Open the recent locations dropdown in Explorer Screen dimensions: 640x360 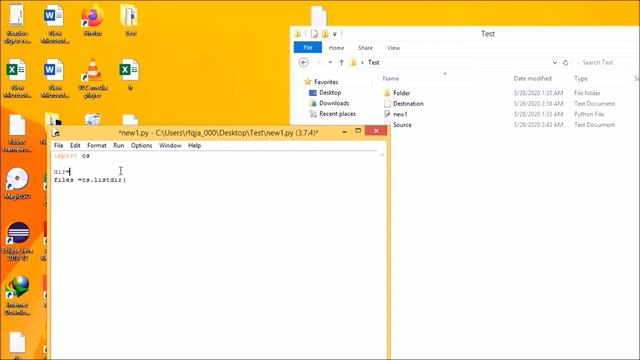click(330, 62)
